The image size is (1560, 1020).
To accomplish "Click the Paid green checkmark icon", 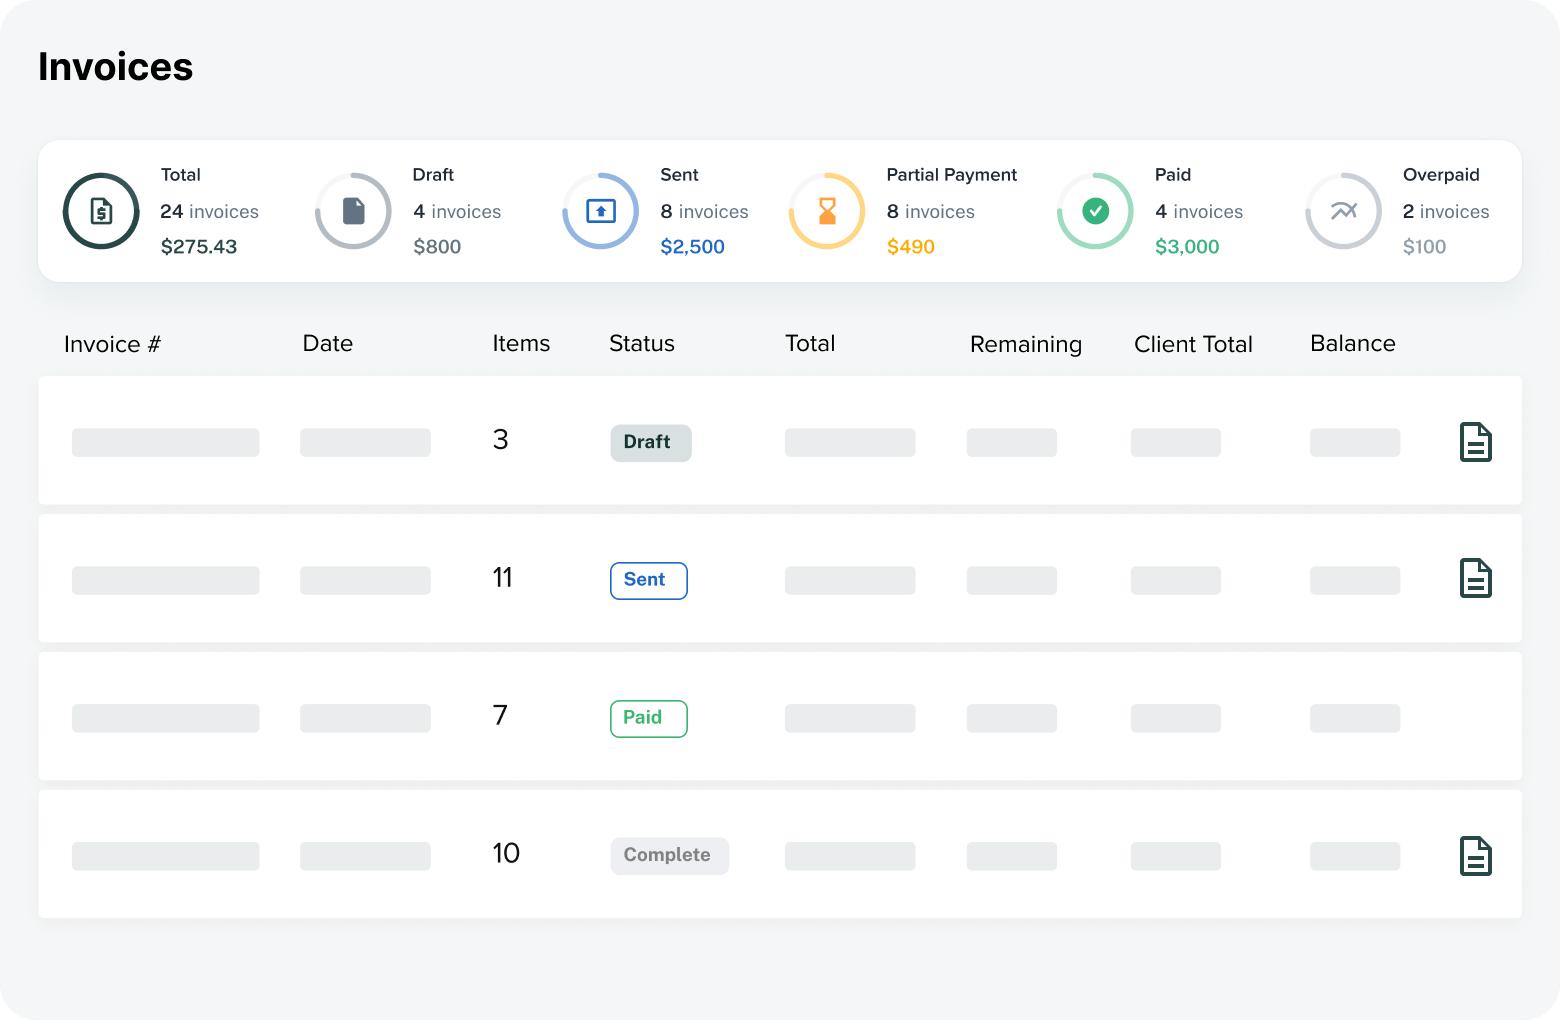I will click(1095, 211).
